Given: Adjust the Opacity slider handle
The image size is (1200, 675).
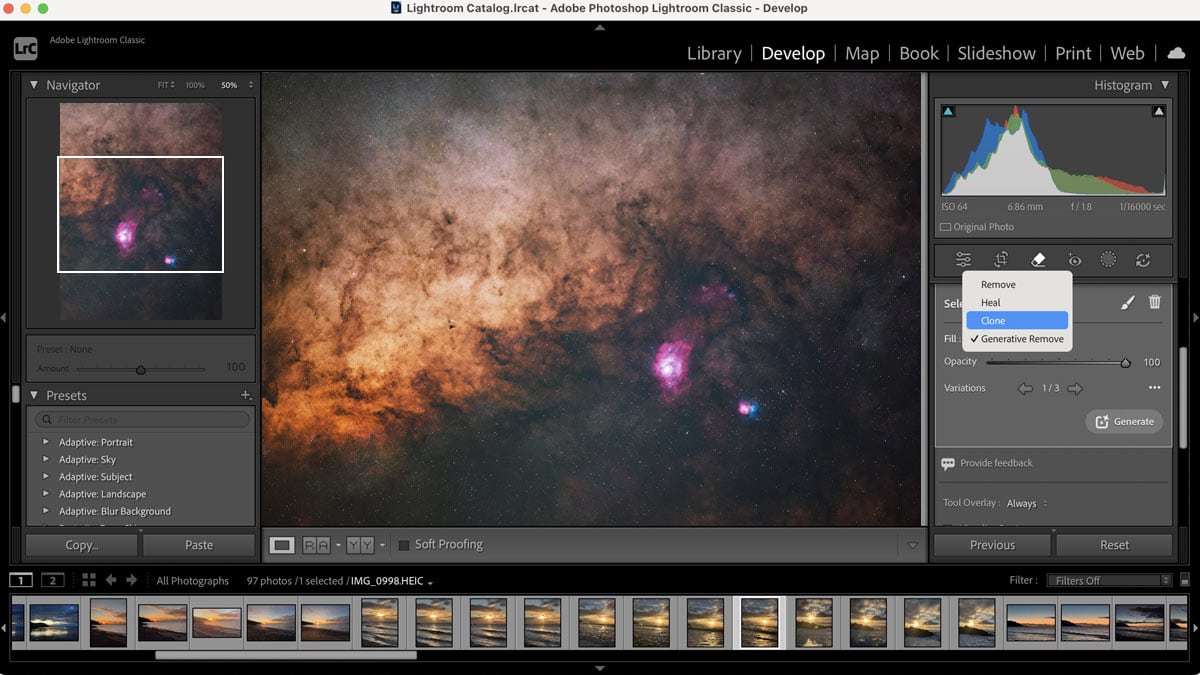Looking at the screenshot, I should coord(1125,363).
